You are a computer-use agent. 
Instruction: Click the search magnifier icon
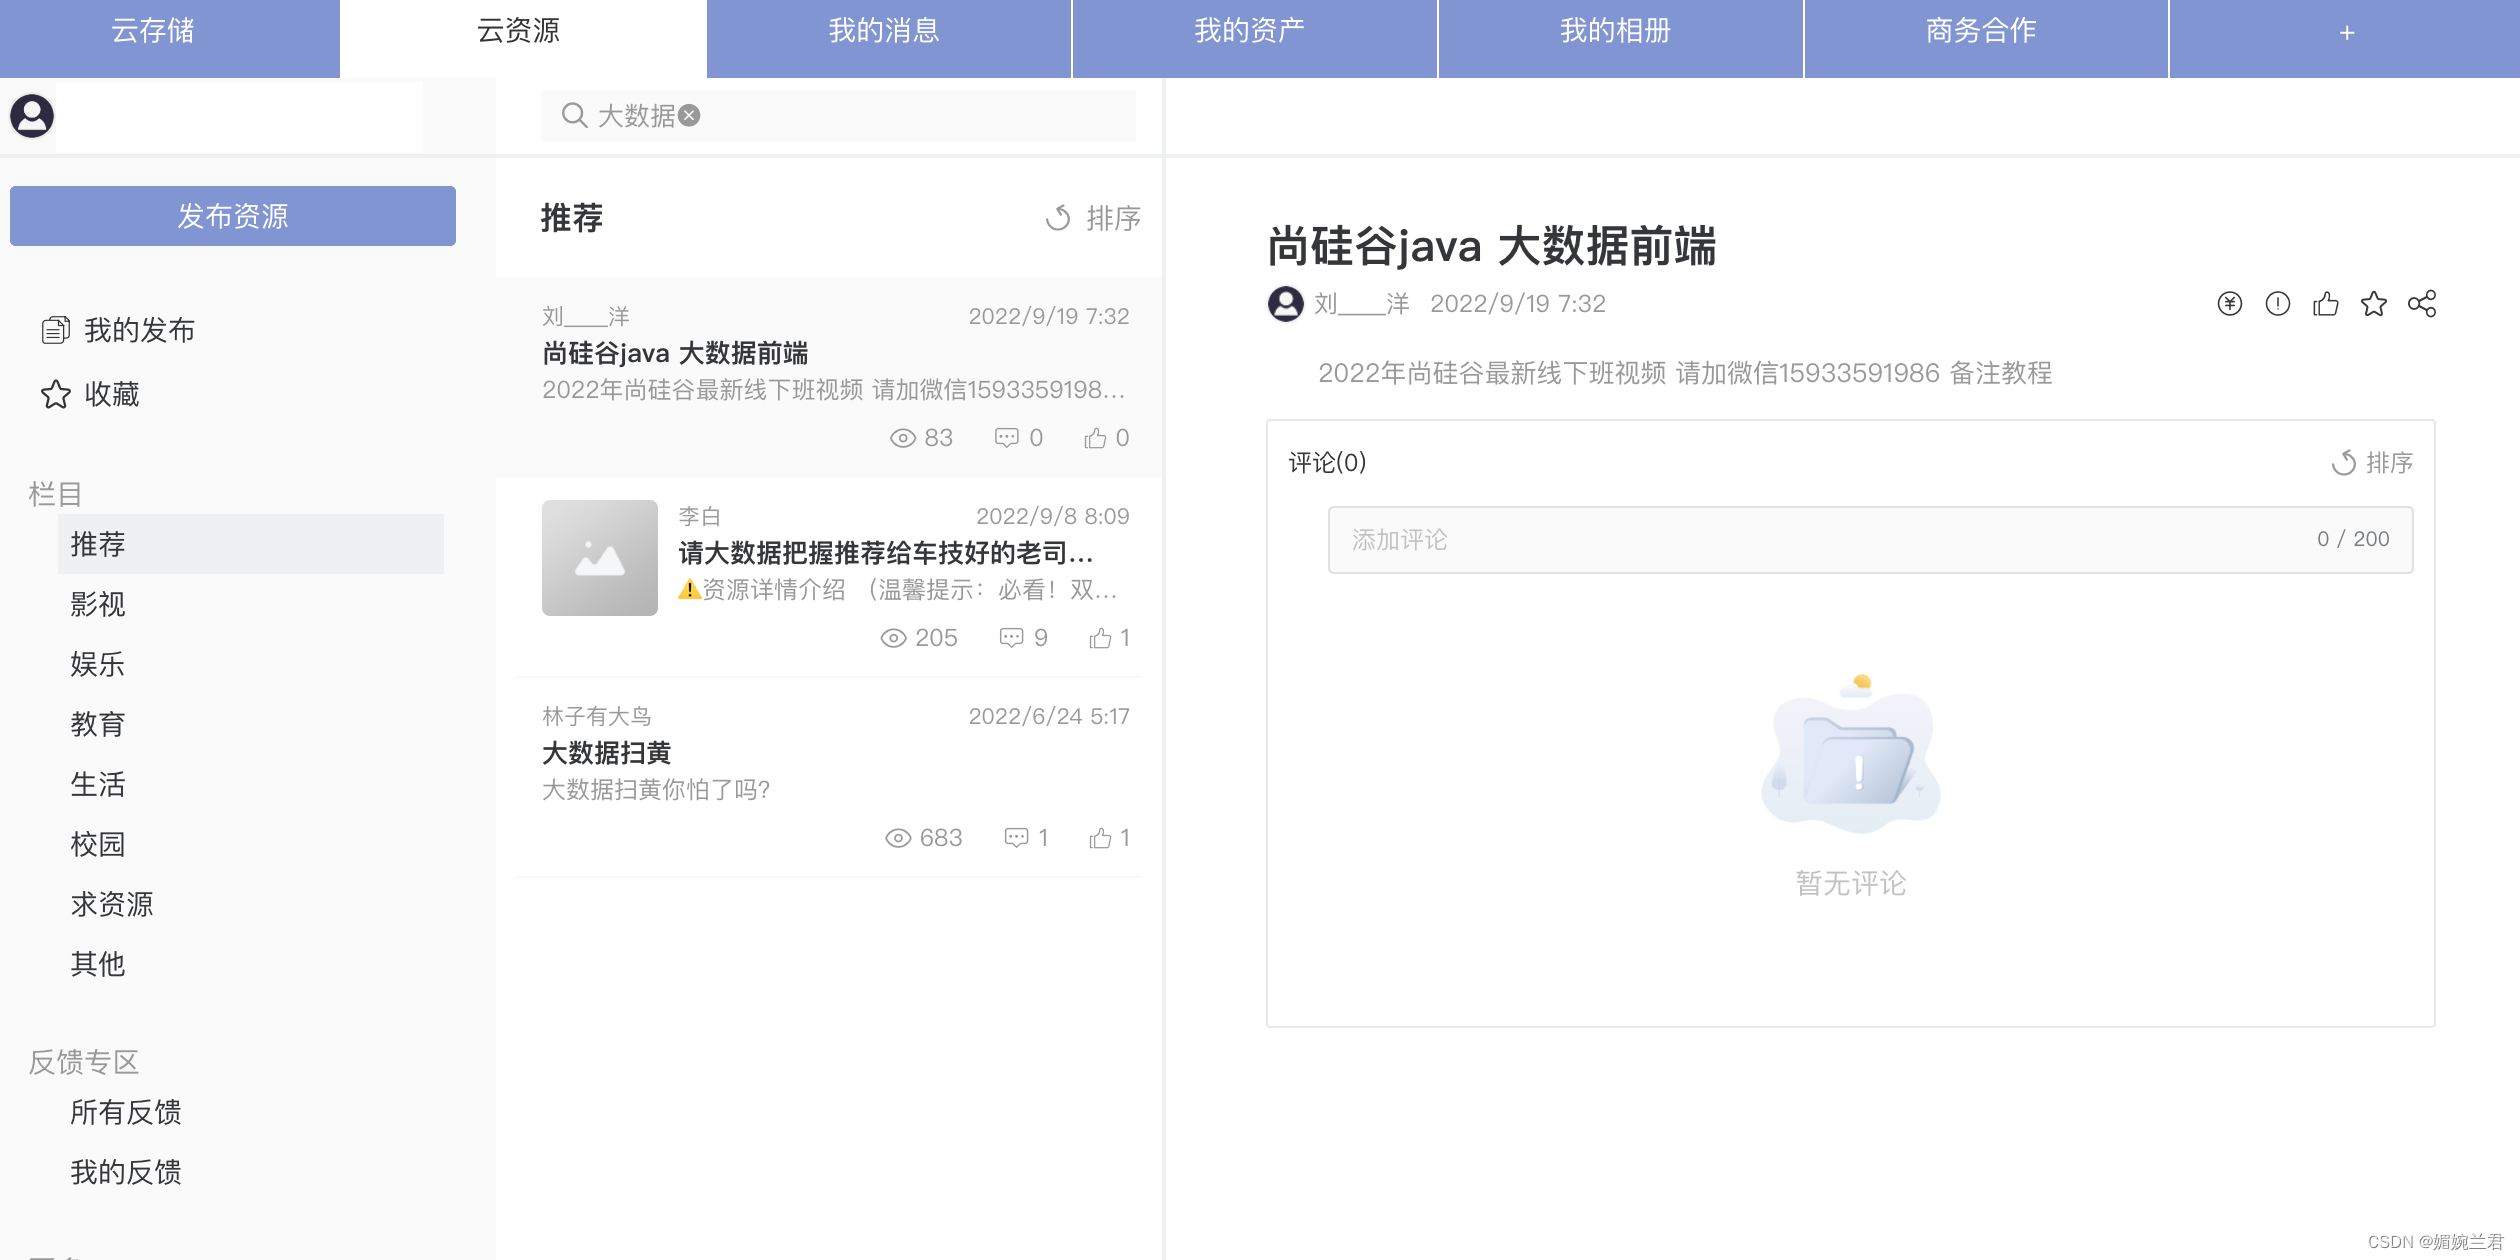click(574, 116)
